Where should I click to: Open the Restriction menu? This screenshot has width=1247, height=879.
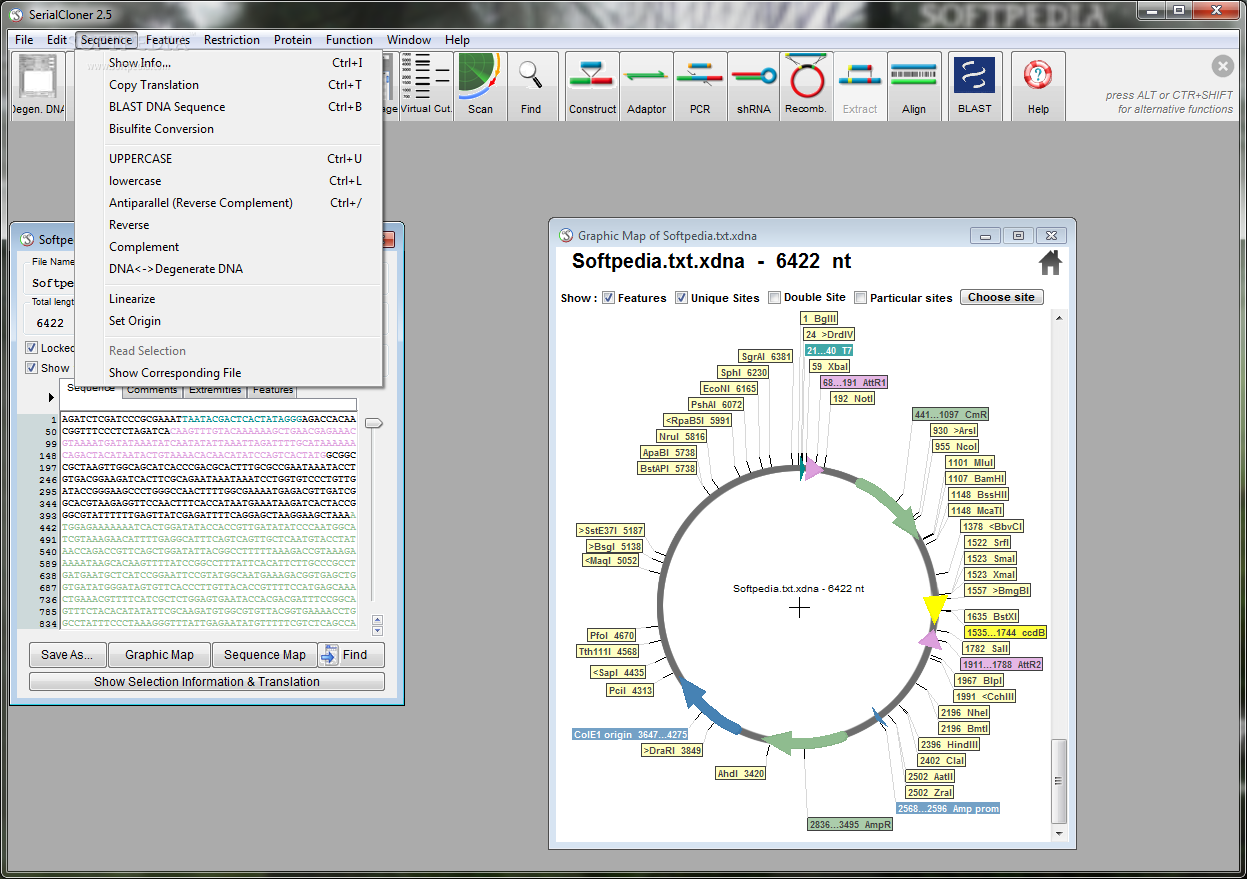point(232,40)
